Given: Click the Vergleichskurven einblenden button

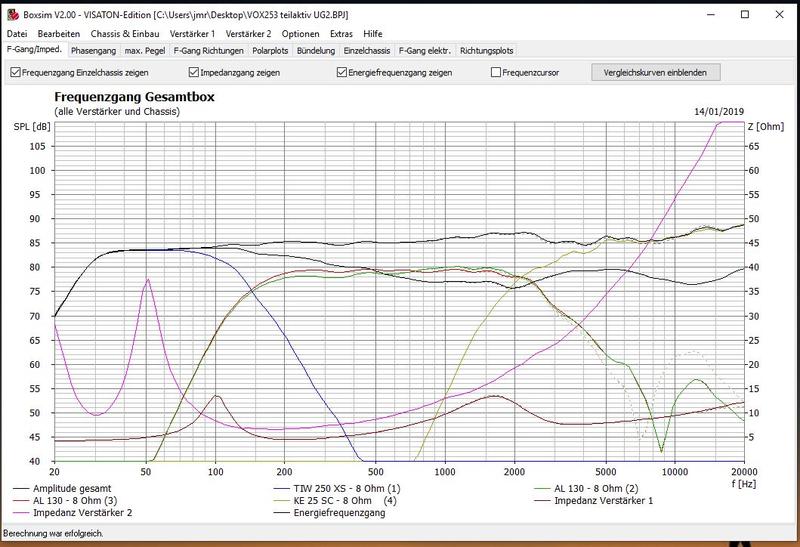Looking at the screenshot, I should click(x=655, y=73).
